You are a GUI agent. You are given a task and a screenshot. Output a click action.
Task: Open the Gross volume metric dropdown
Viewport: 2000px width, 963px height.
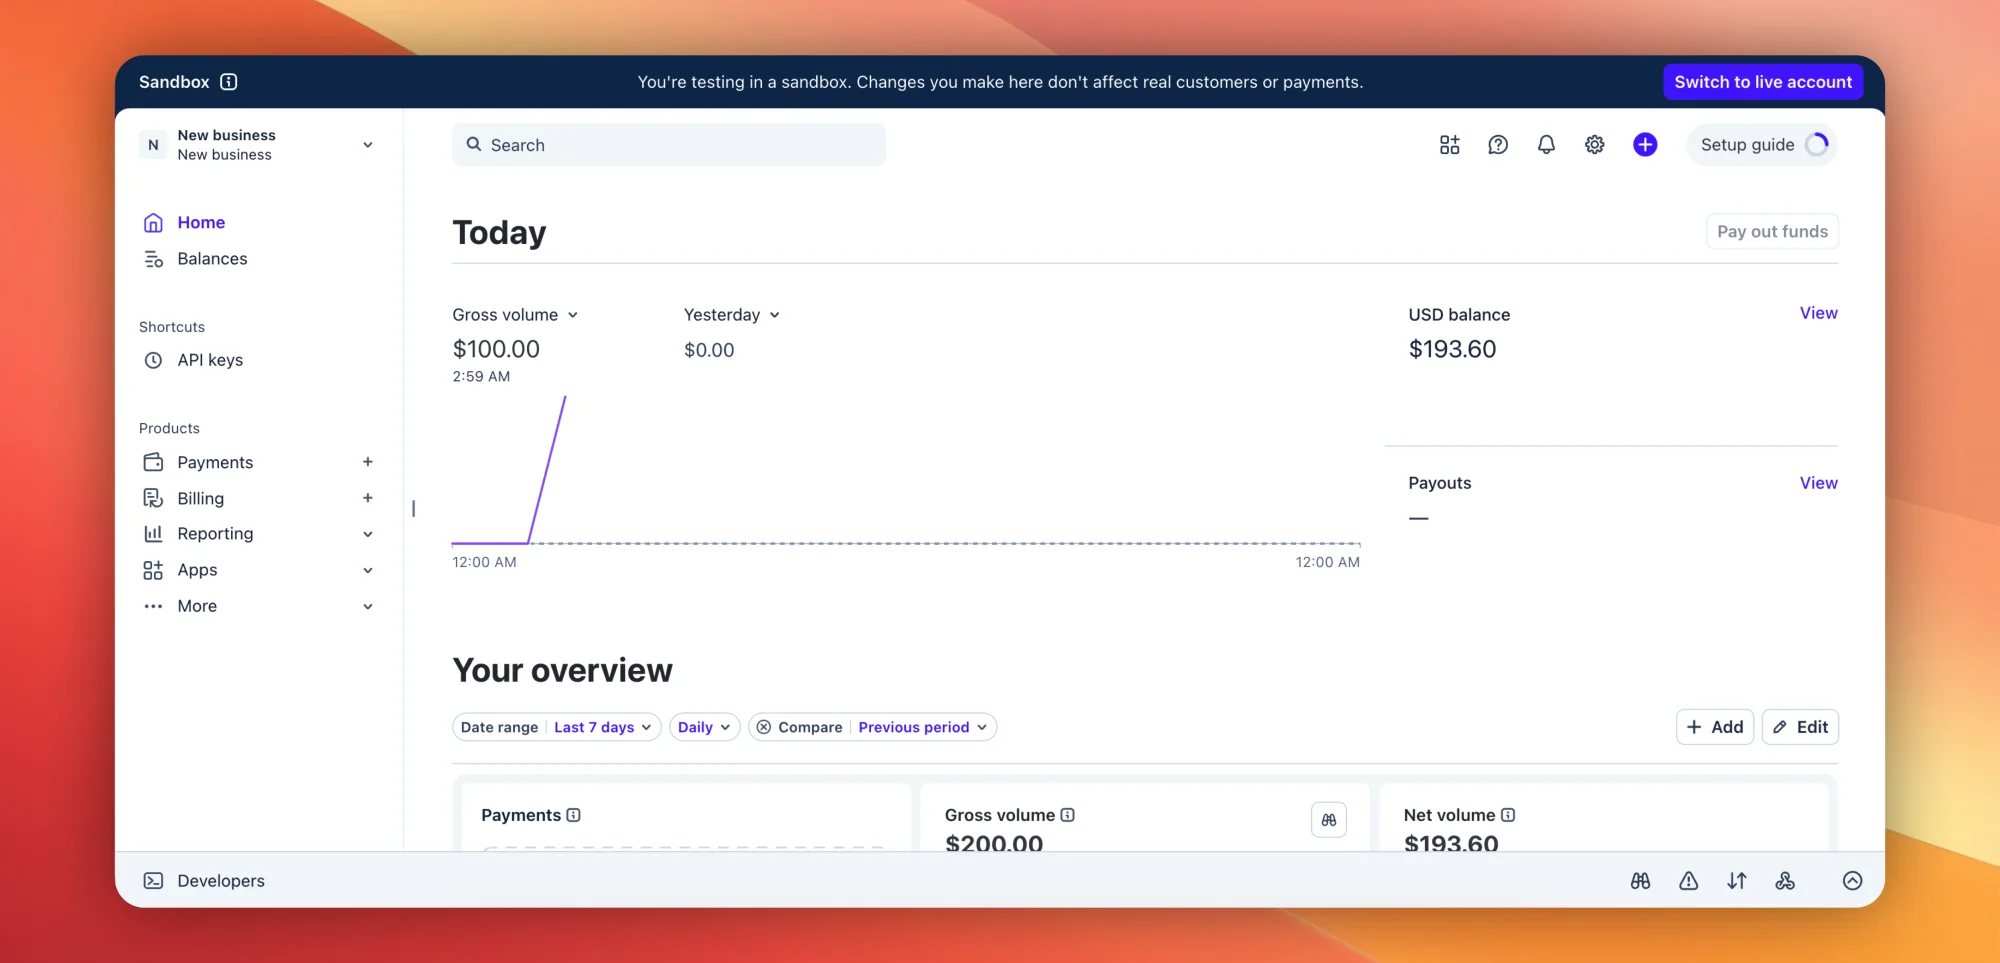[515, 315]
